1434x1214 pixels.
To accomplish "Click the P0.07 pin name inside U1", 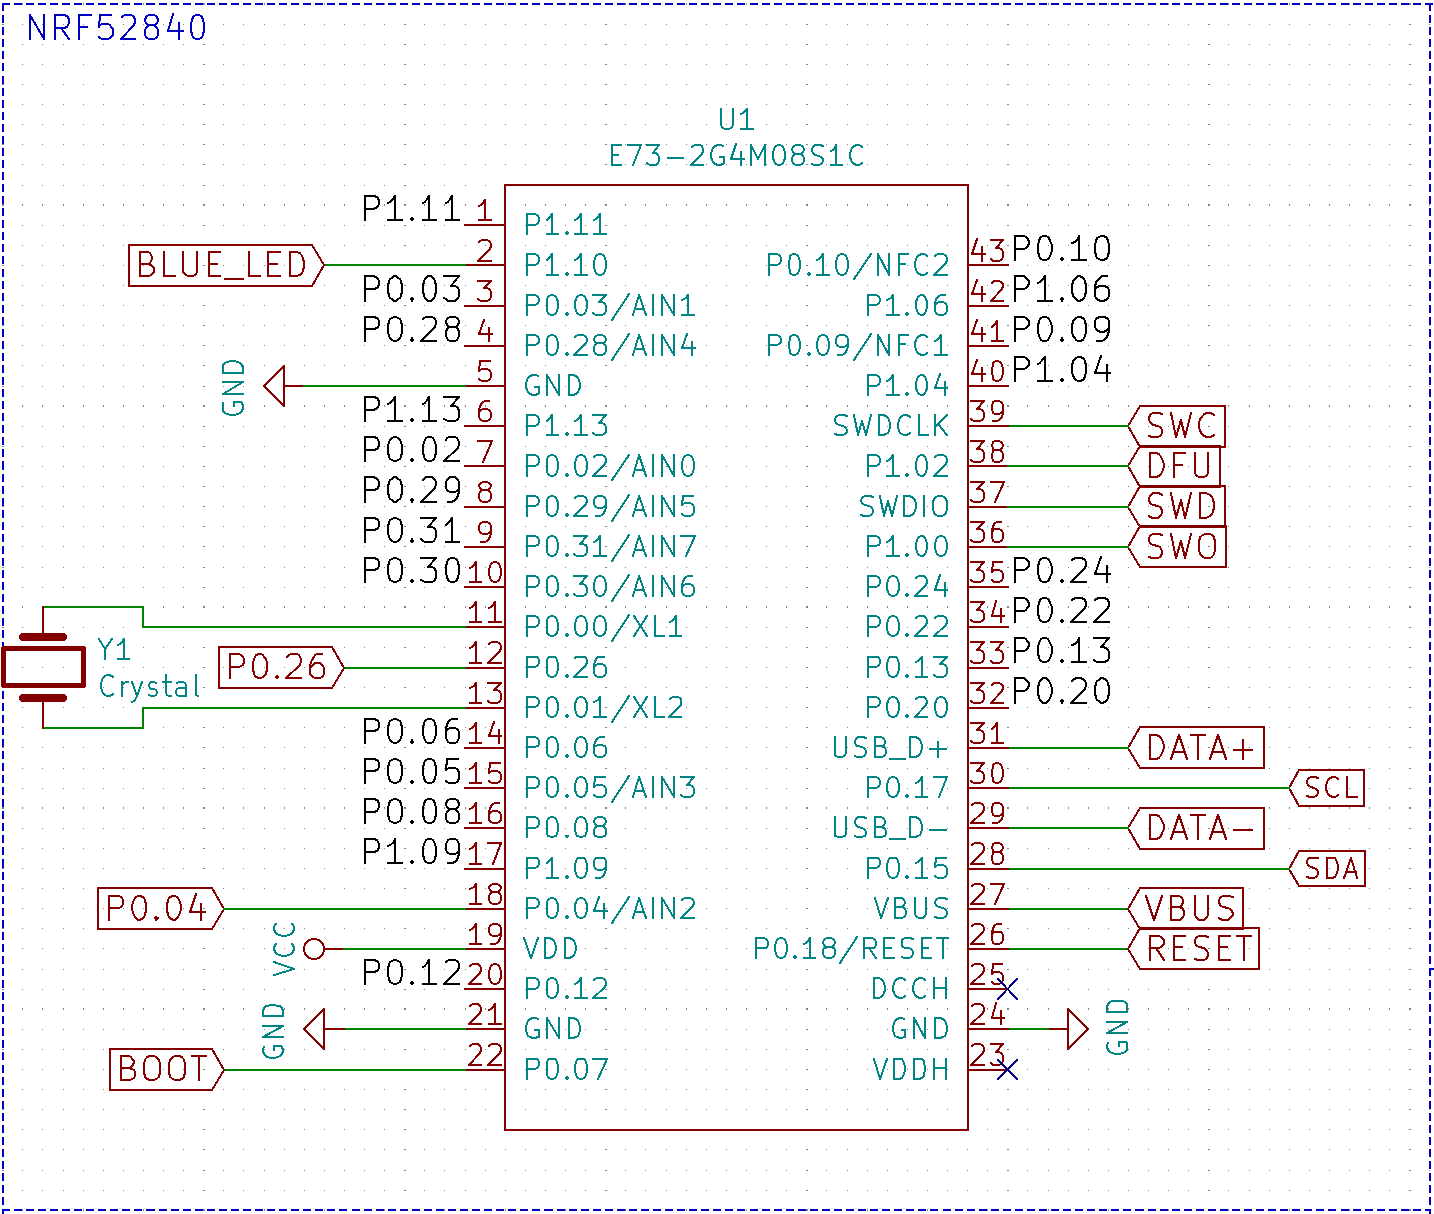I will (x=566, y=1070).
